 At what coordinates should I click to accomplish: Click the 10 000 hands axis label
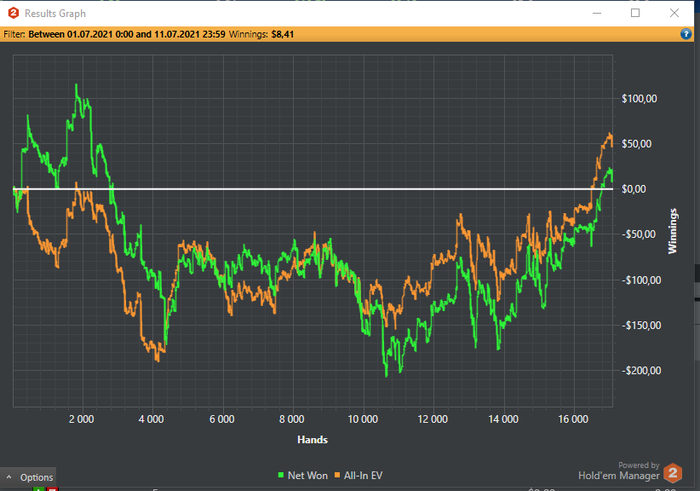[363, 419]
